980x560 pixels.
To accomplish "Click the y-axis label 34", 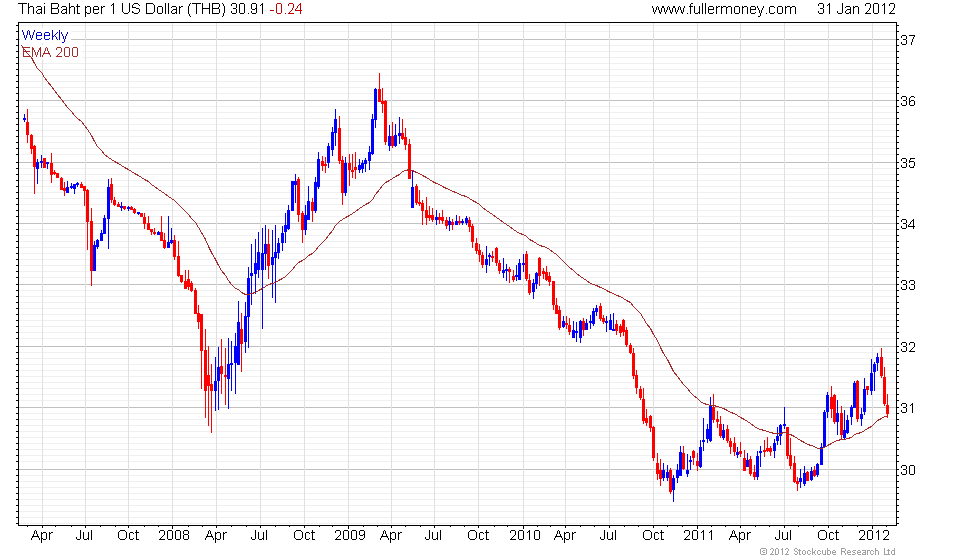I will point(908,224).
